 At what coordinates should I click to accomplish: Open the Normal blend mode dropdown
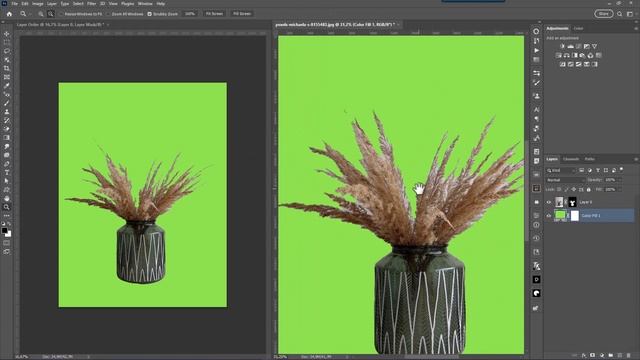click(566, 180)
